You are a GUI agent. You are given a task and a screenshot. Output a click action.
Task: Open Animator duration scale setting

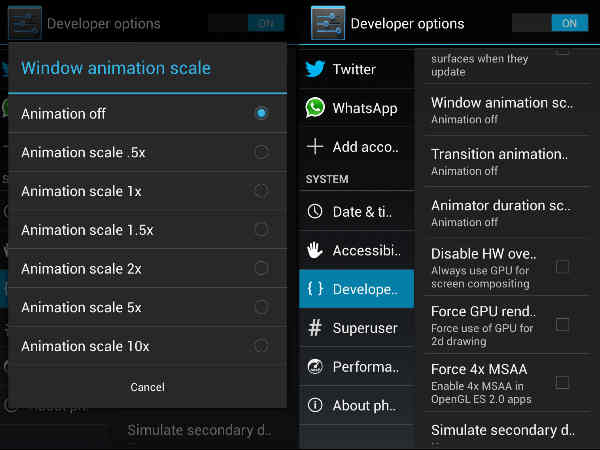click(x=500, y=212)
